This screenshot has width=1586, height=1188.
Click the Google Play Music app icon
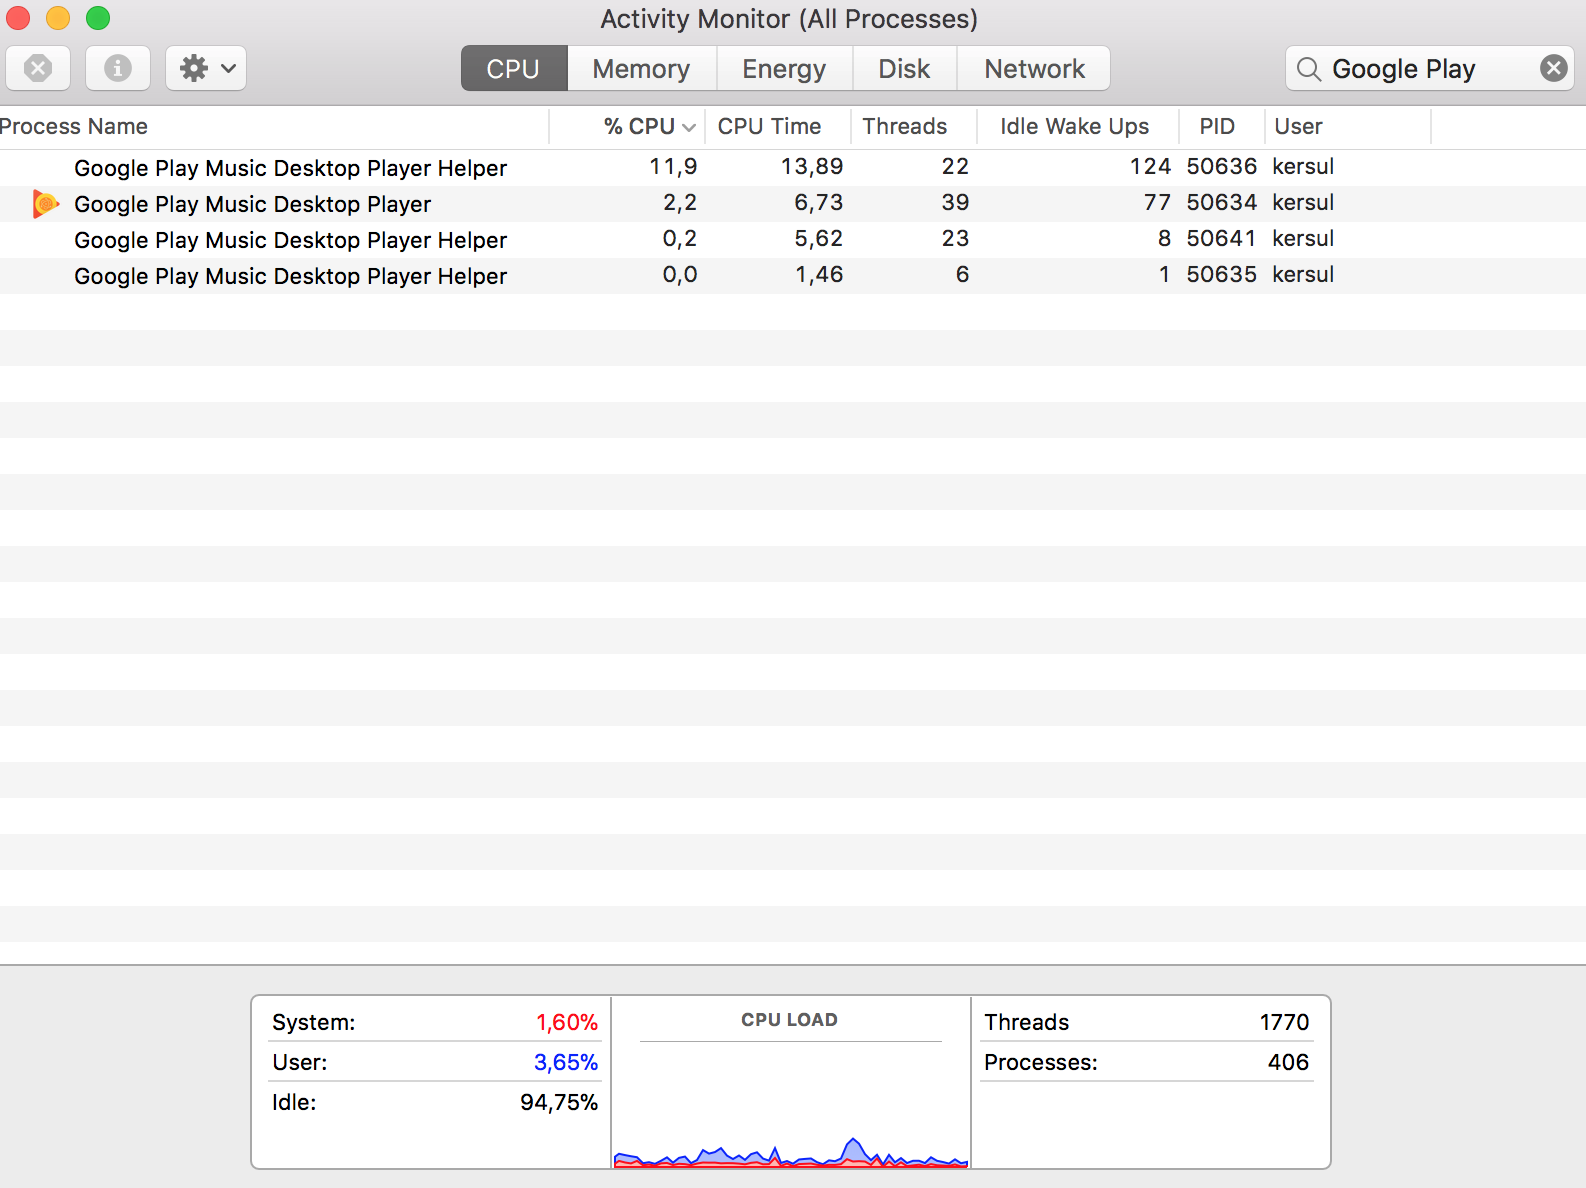(x=45, y=204)
